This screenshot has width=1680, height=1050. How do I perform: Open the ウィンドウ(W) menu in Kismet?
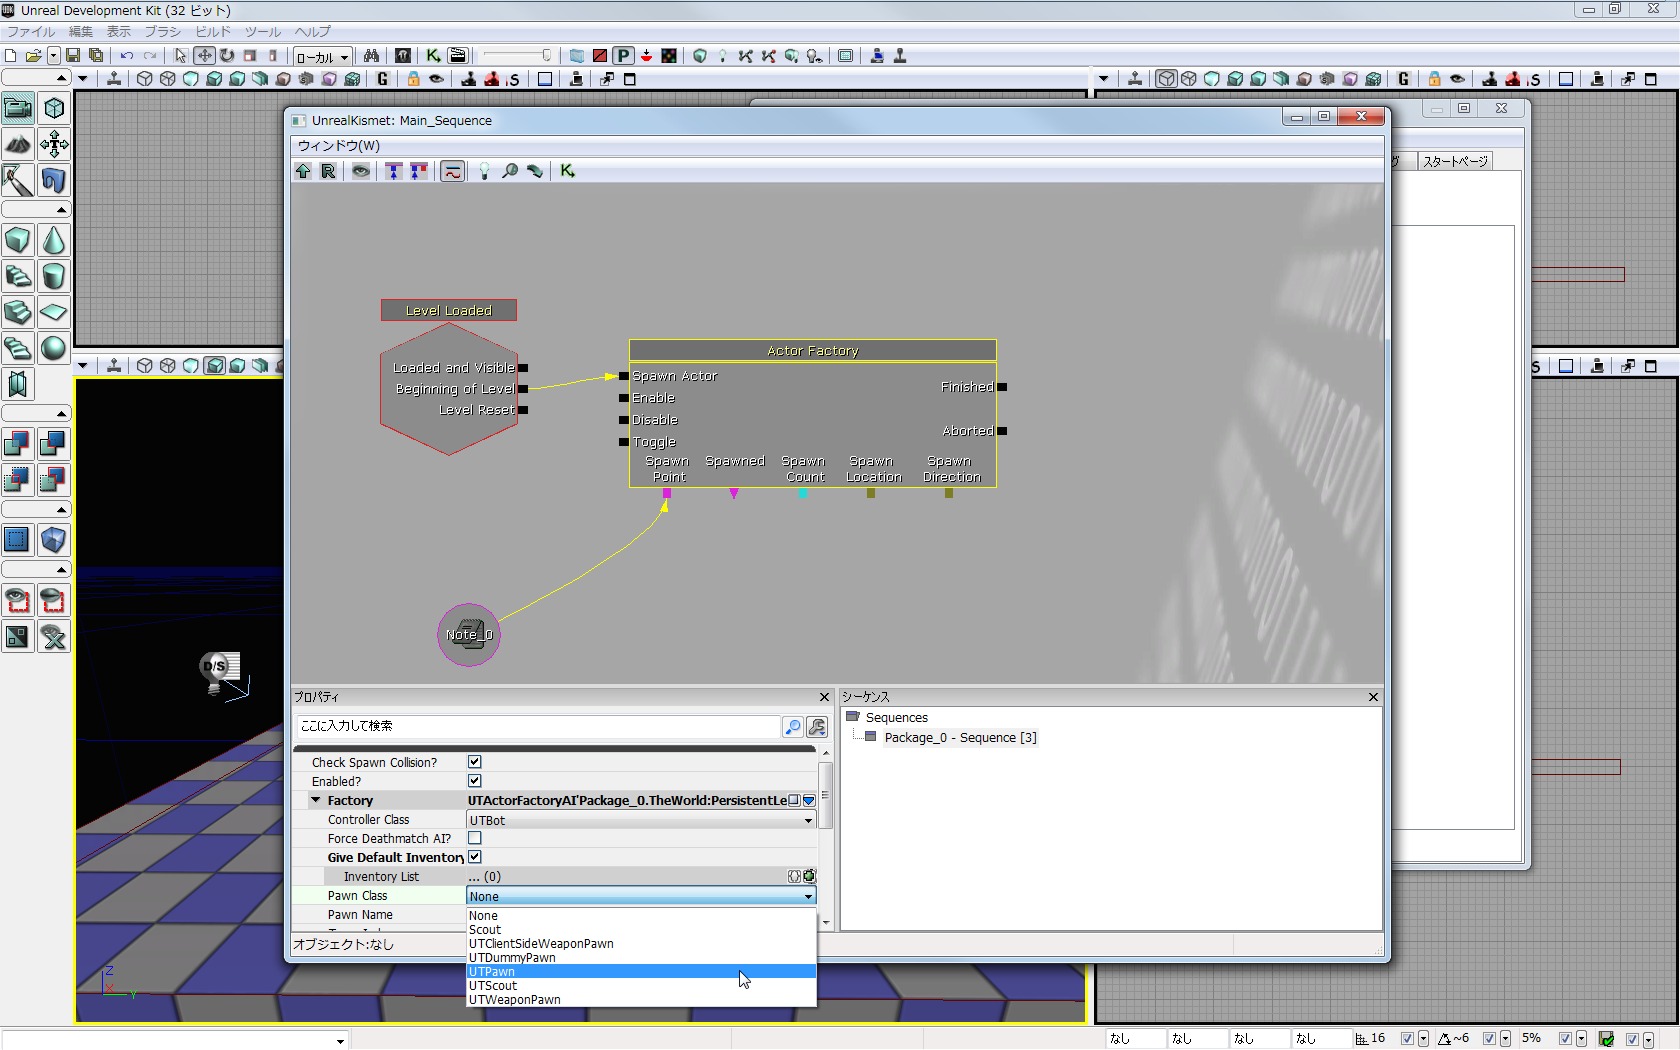338,145
